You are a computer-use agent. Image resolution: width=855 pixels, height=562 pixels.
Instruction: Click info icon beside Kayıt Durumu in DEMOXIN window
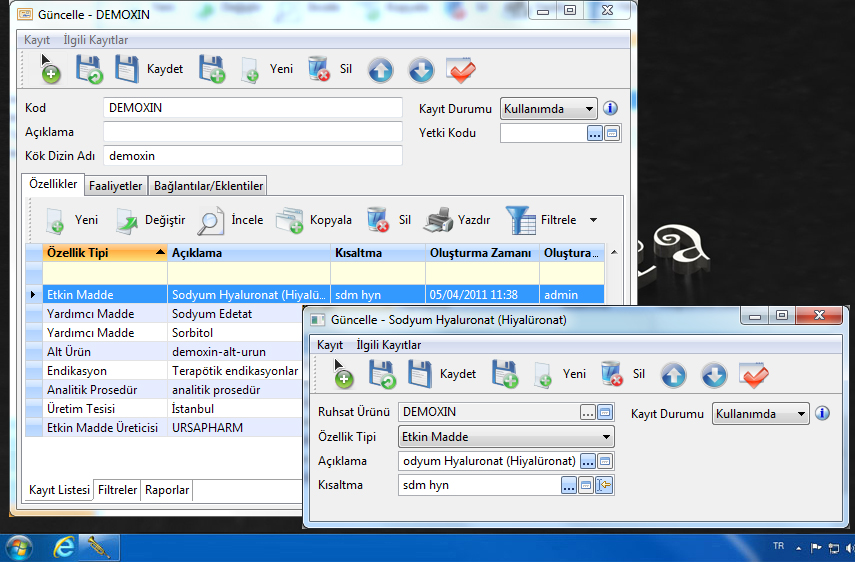pyautogui.click(x=610, y=108)
